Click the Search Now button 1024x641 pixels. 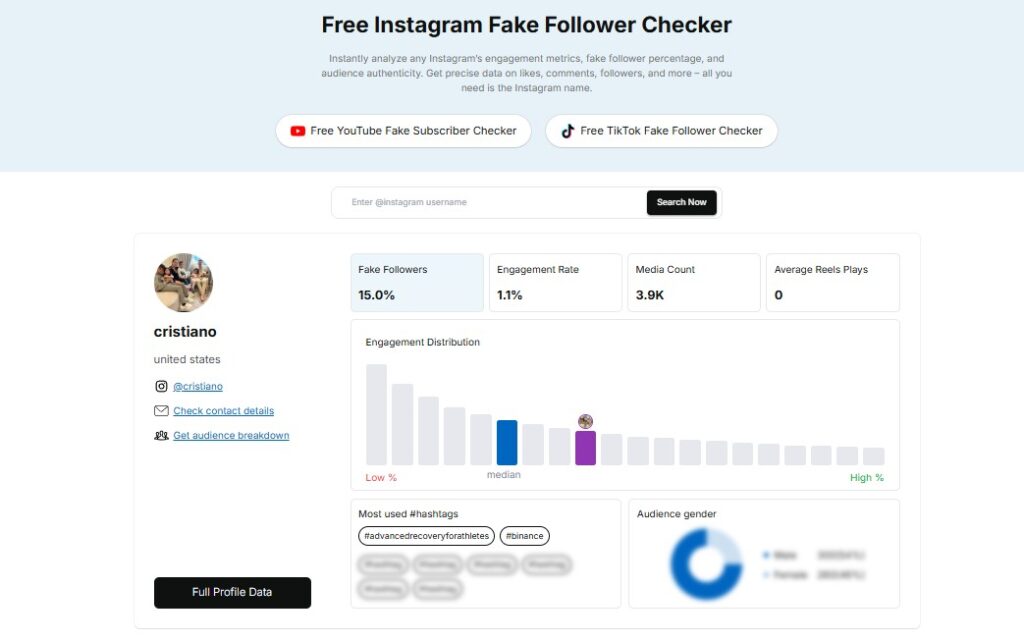(682, 202)
